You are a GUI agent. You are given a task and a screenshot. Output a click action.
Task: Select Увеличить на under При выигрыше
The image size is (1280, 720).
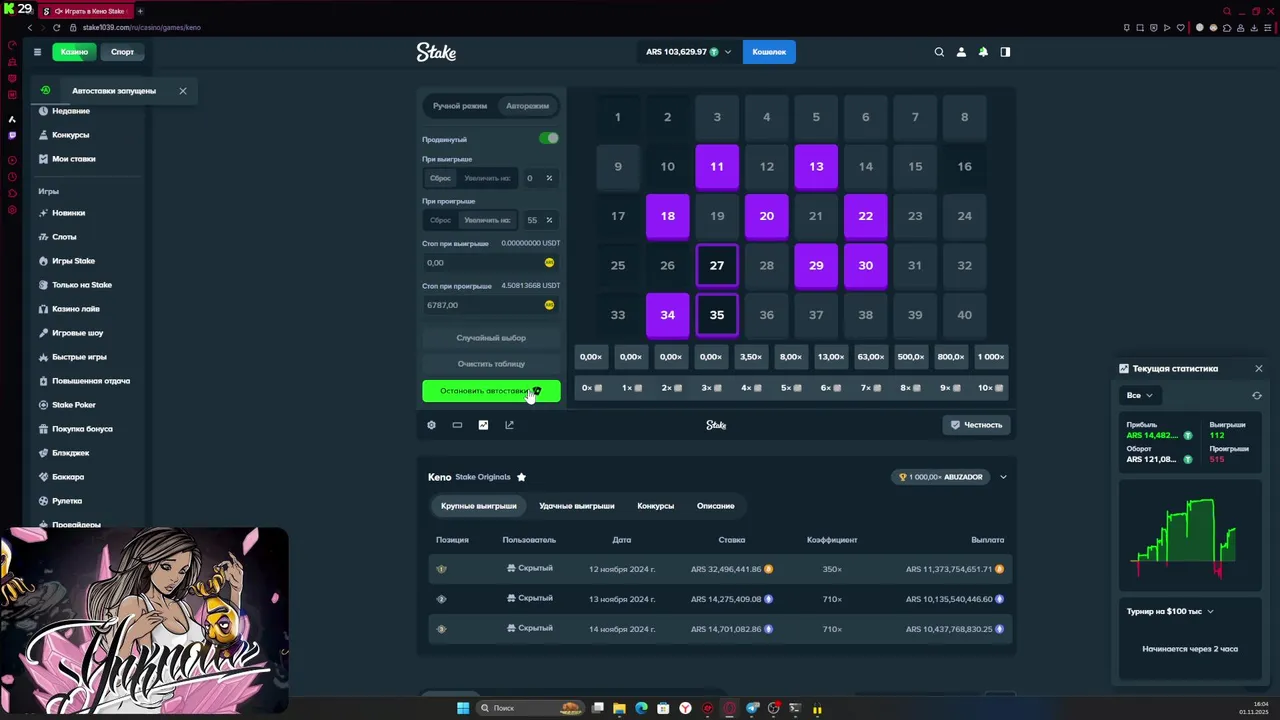pyautogui.click(x=487, y=178)
